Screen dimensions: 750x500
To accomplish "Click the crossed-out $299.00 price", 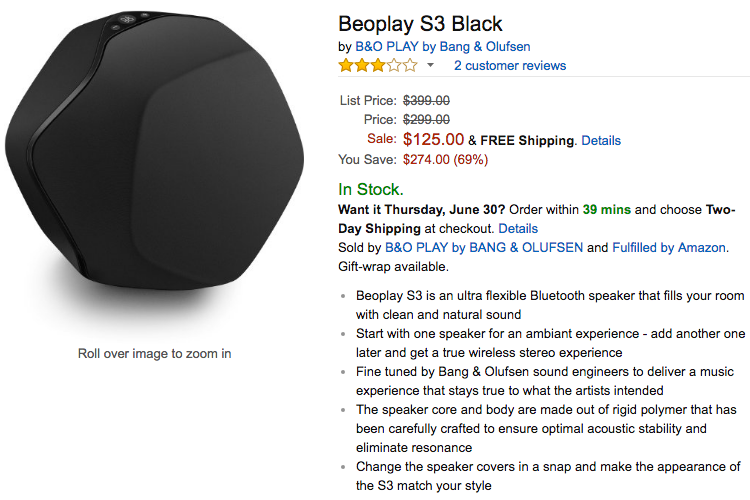I will pos(426,119).
